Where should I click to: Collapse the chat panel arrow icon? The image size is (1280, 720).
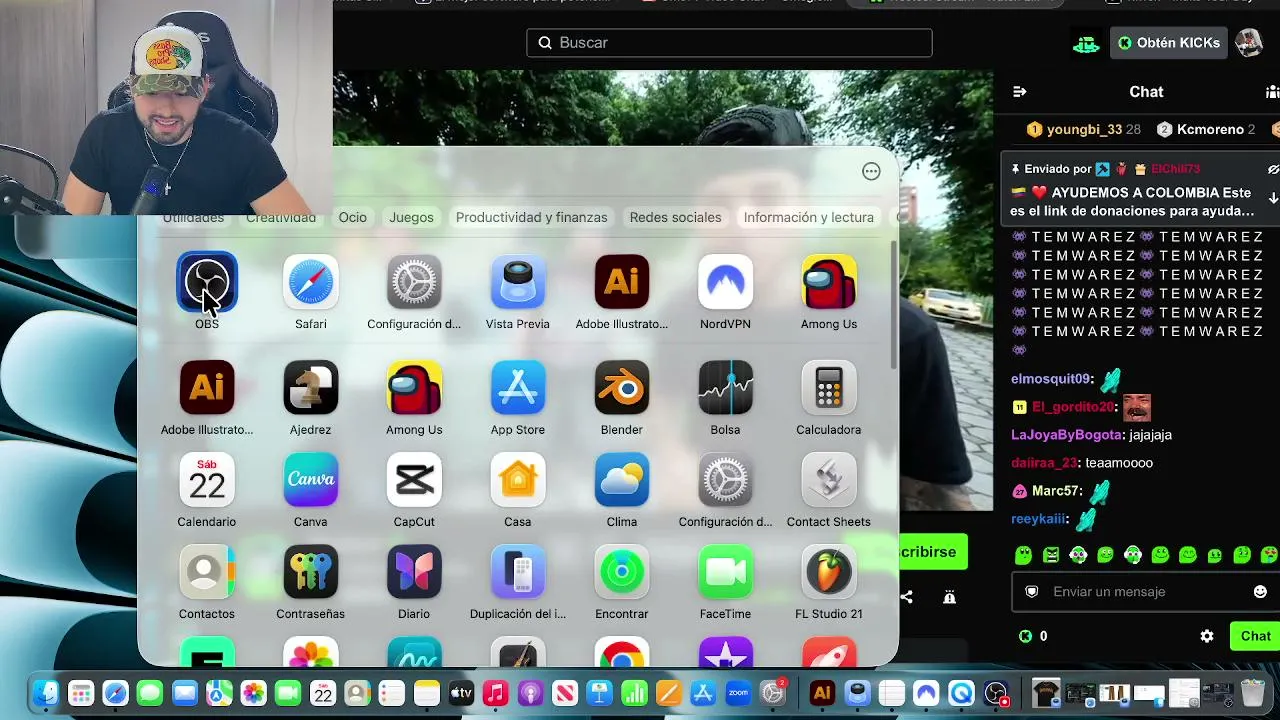pos(1020,92)
